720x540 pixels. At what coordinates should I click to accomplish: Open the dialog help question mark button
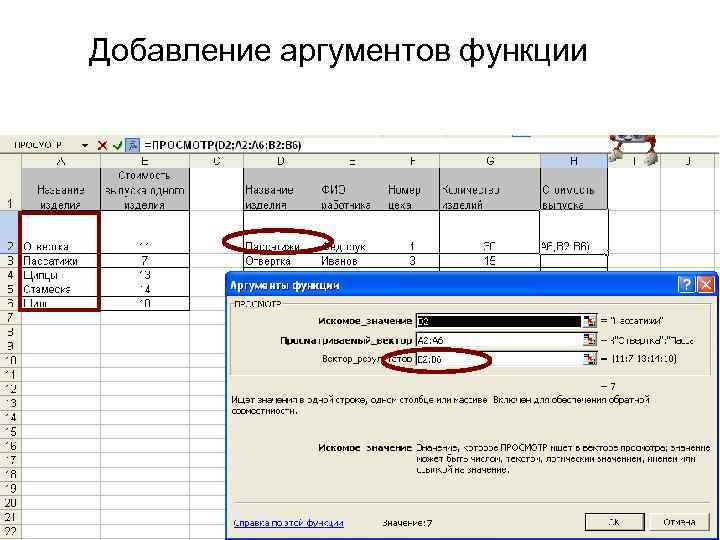click(x=686, y=285)
